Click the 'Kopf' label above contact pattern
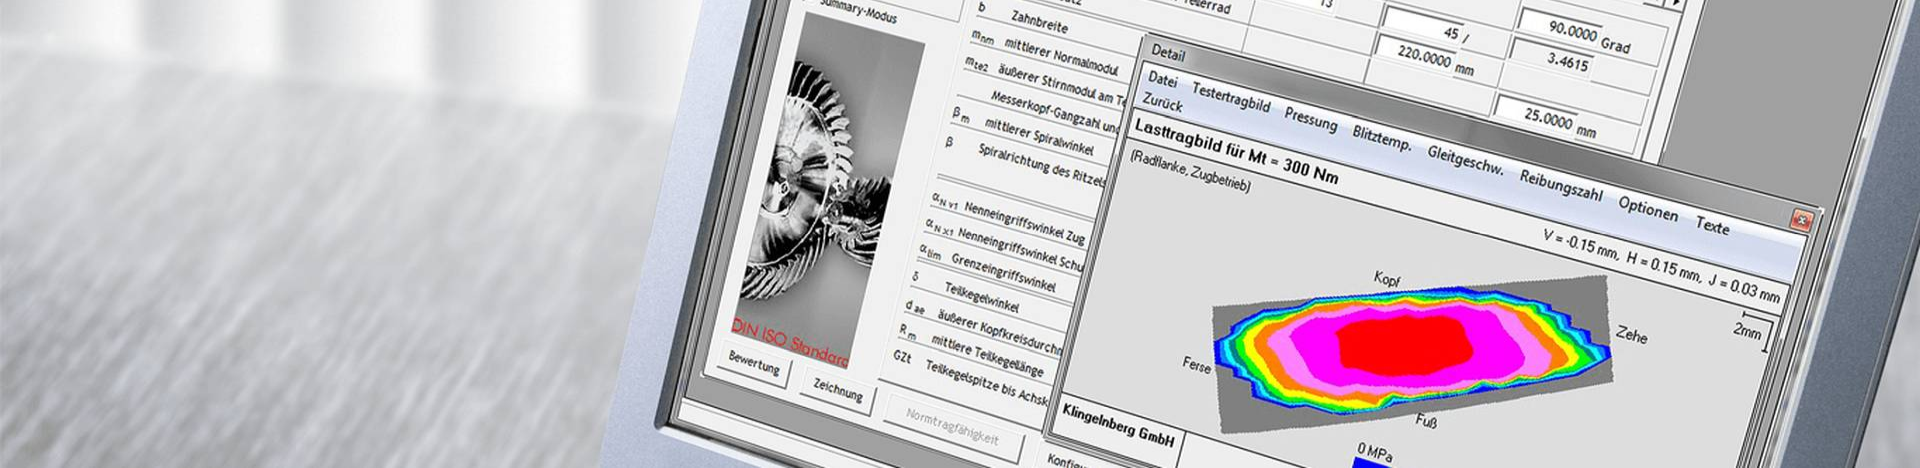Image resolution: width=1920 pixels, height=468 pixels. click(x=1387, y=279)
